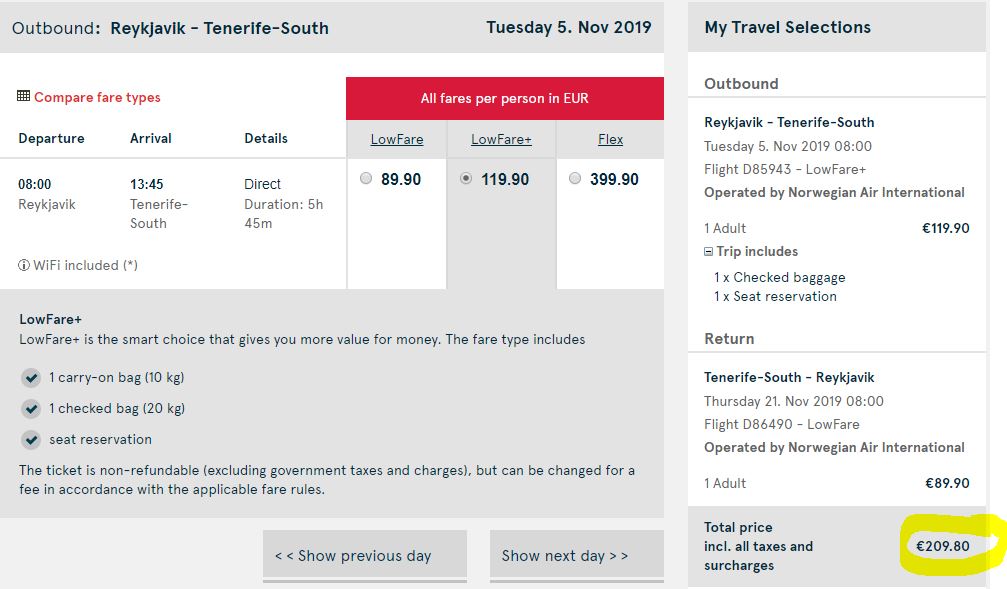1007x589 pixels.
Task: Click the All fares per person in EUR banner
Action: click(505, 98)
